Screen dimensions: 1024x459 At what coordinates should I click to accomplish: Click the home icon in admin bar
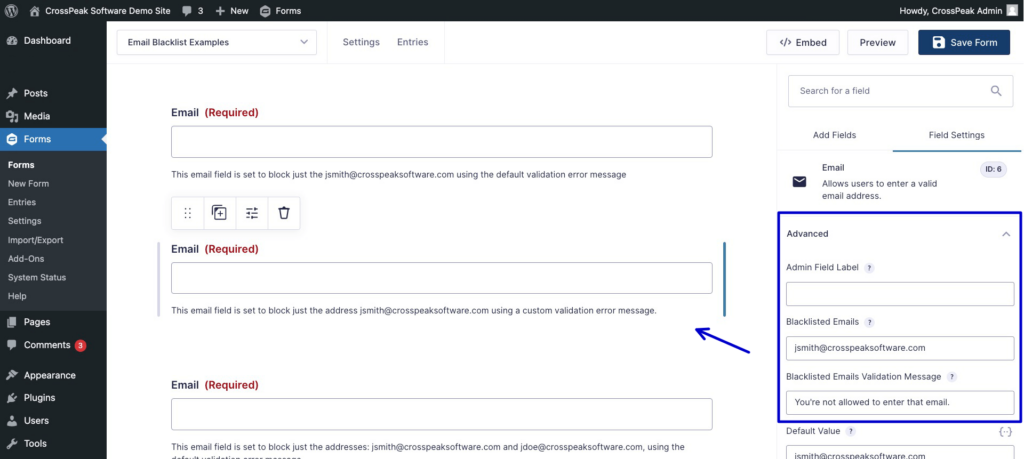coord(35,10)
